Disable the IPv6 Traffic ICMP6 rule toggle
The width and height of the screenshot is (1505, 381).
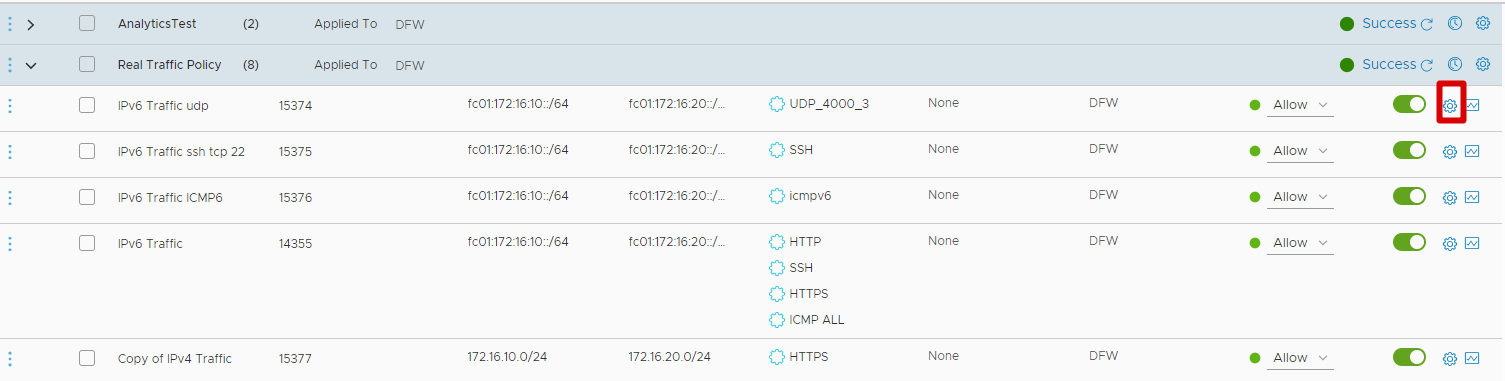[x=1409, y=196]
